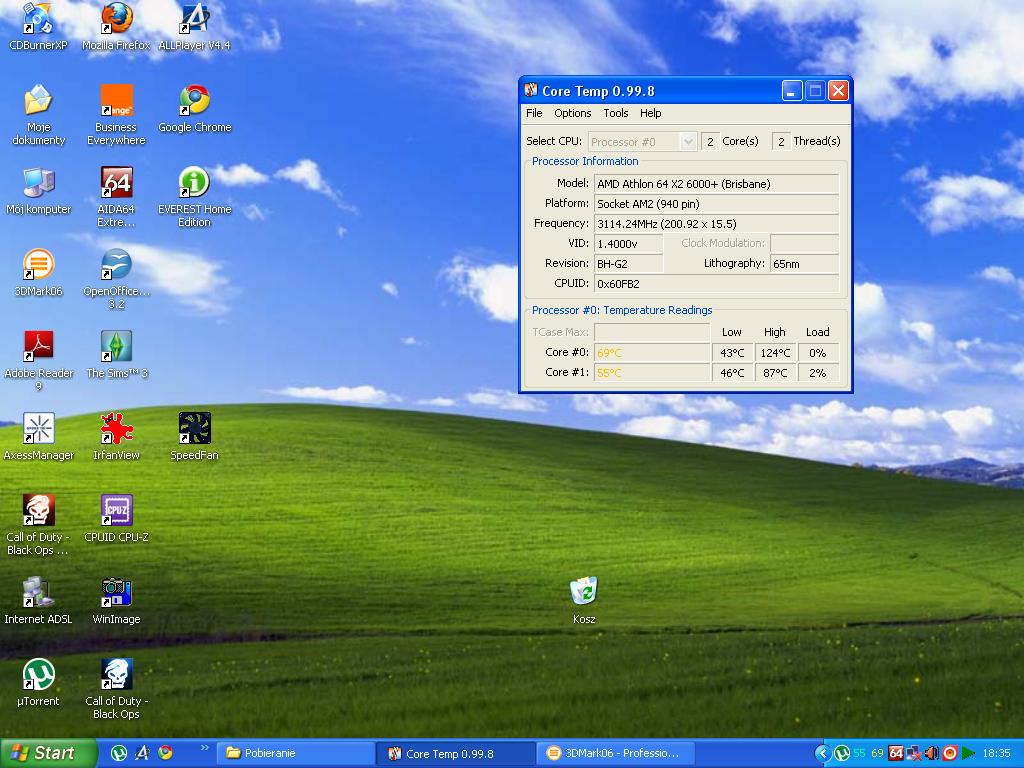The height and width of the screenshot is (768, 1024).
Task: Open the Options menu in Core Temp
Action: click(573, 113)
